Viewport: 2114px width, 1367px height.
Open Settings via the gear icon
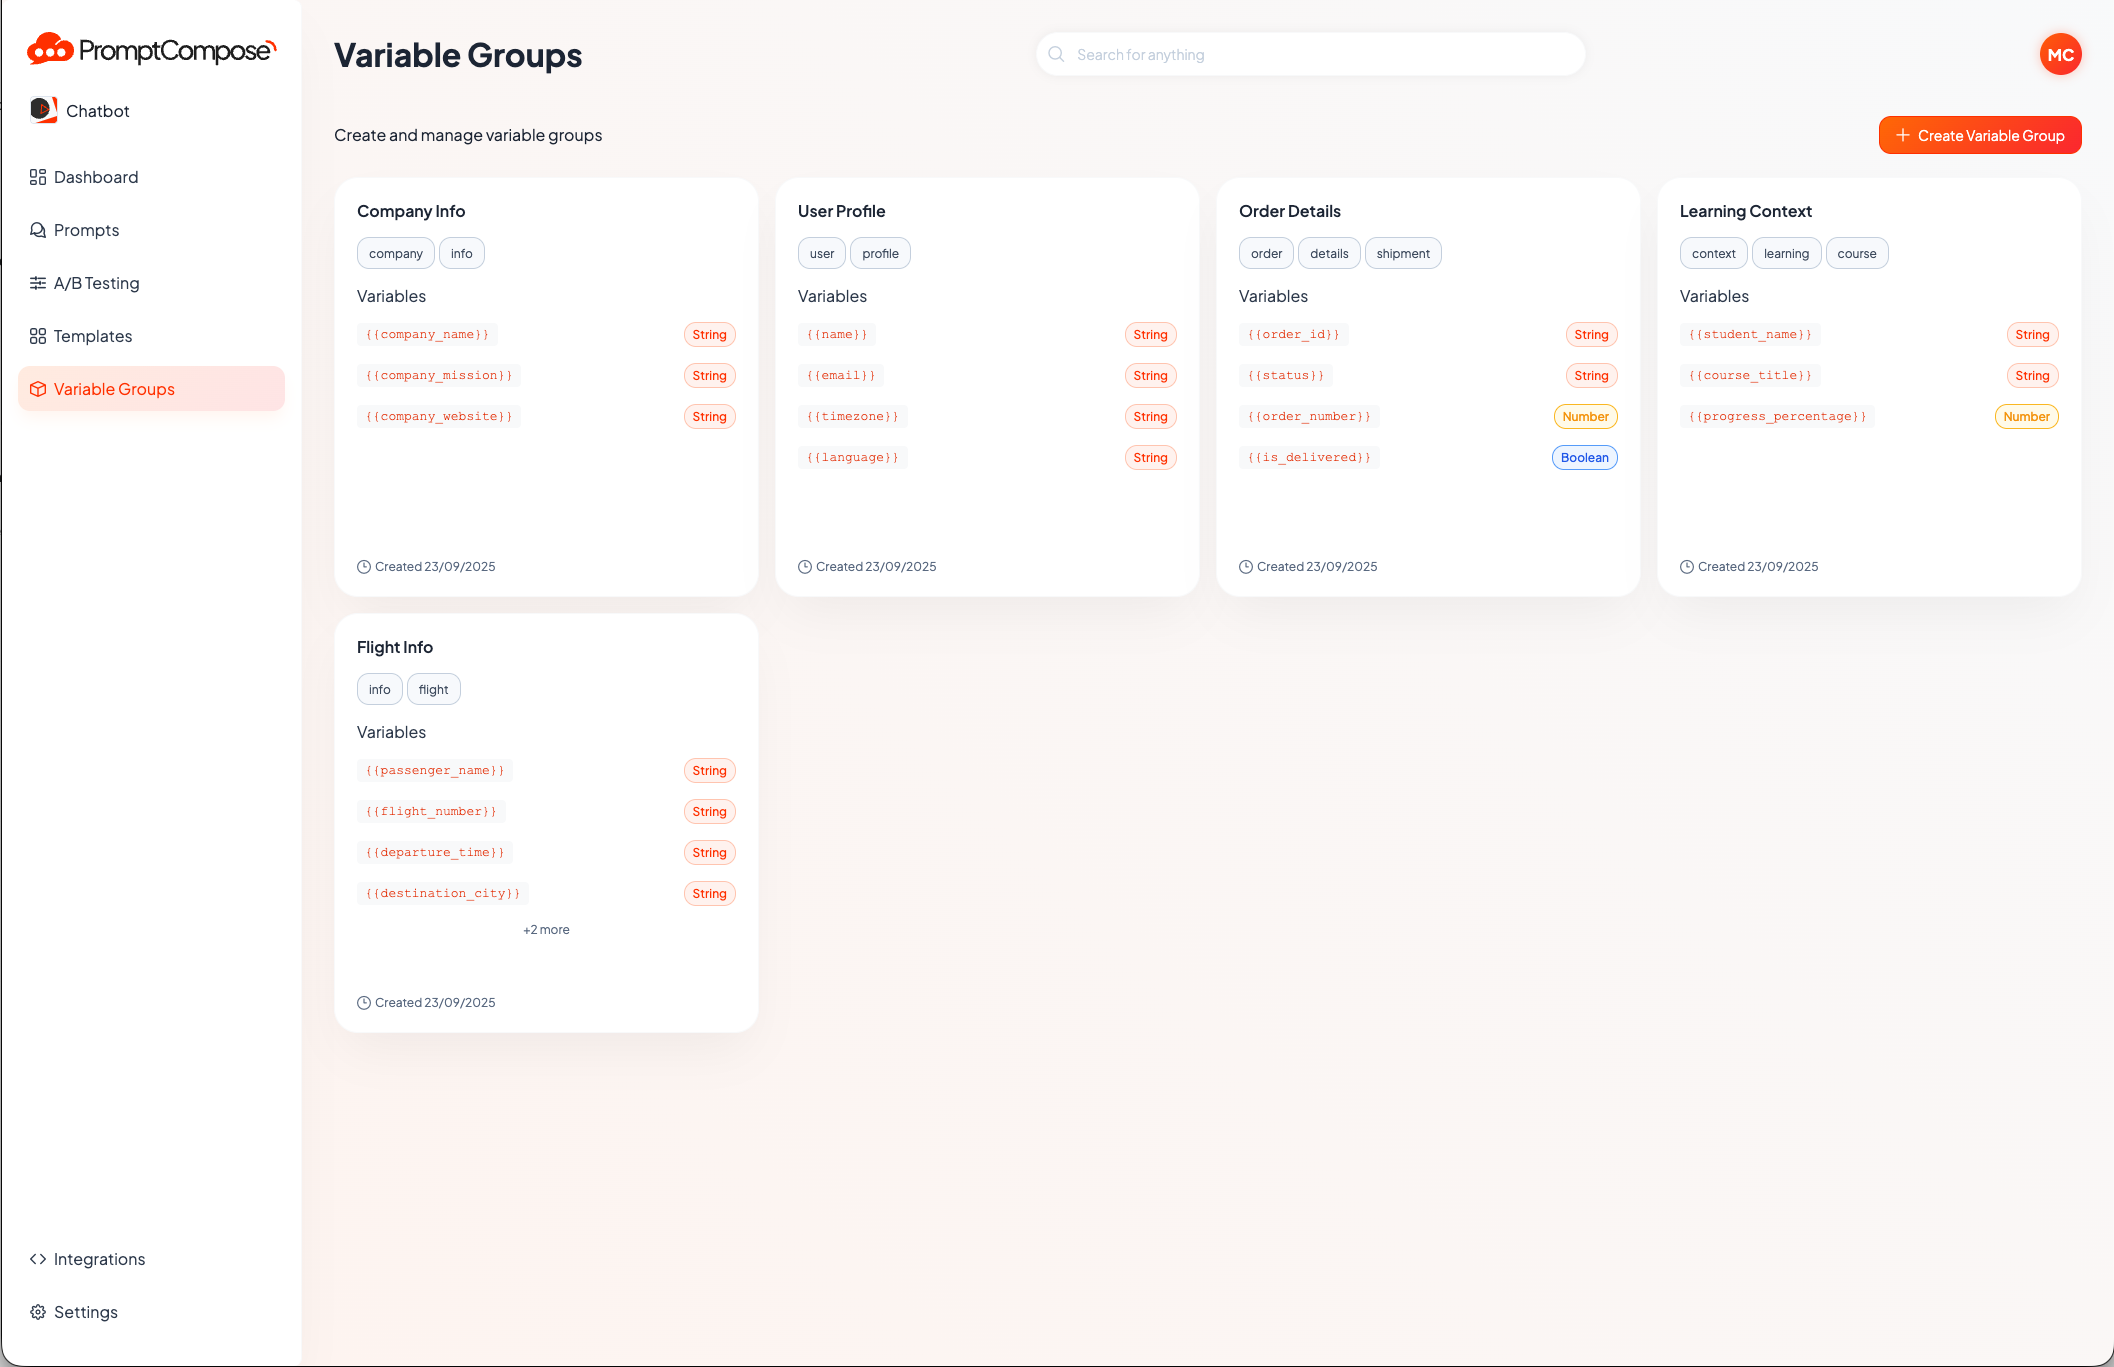tap(38, 1311)
